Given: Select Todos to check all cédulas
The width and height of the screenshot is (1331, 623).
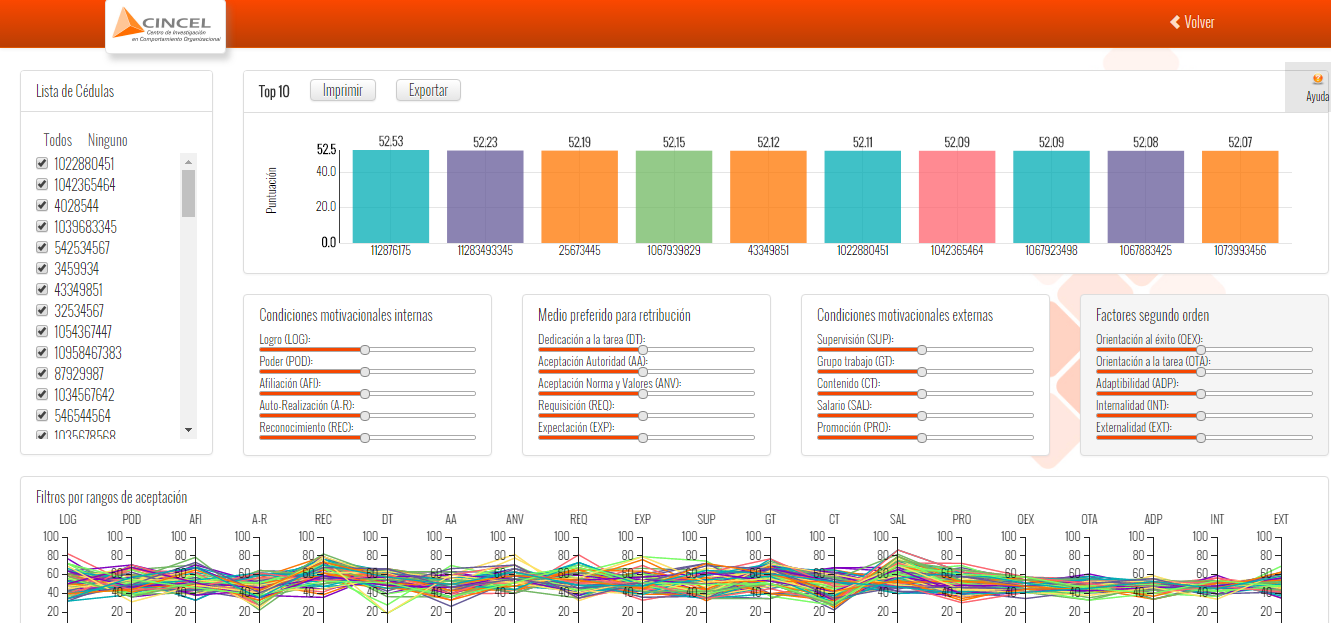Looking at the screenshot, I should pyautogui.click(x=58, y=140).
